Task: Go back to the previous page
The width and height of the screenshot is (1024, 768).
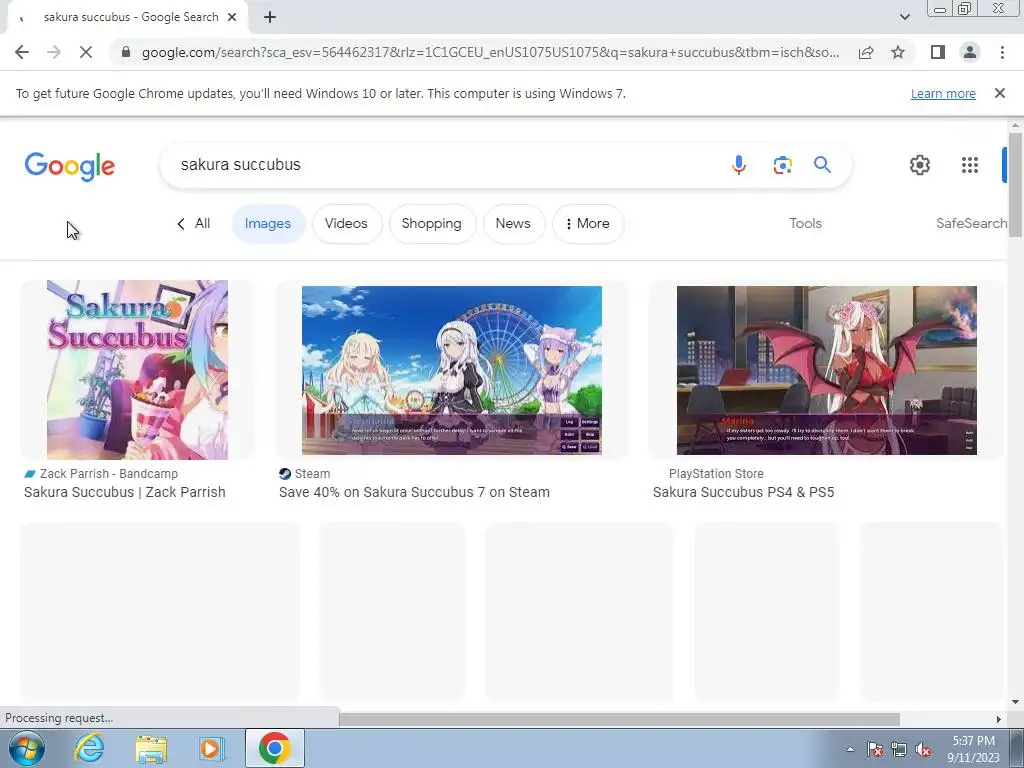Action: tap(22, 52)
